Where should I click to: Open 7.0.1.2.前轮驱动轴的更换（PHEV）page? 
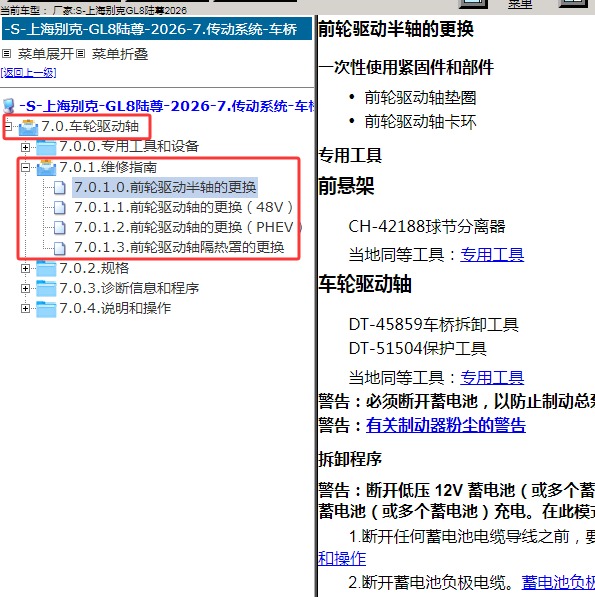(x=188, y=227)
